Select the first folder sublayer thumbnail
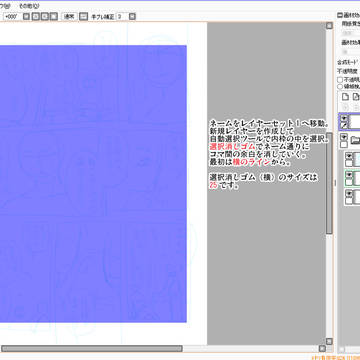 (357, 159)
